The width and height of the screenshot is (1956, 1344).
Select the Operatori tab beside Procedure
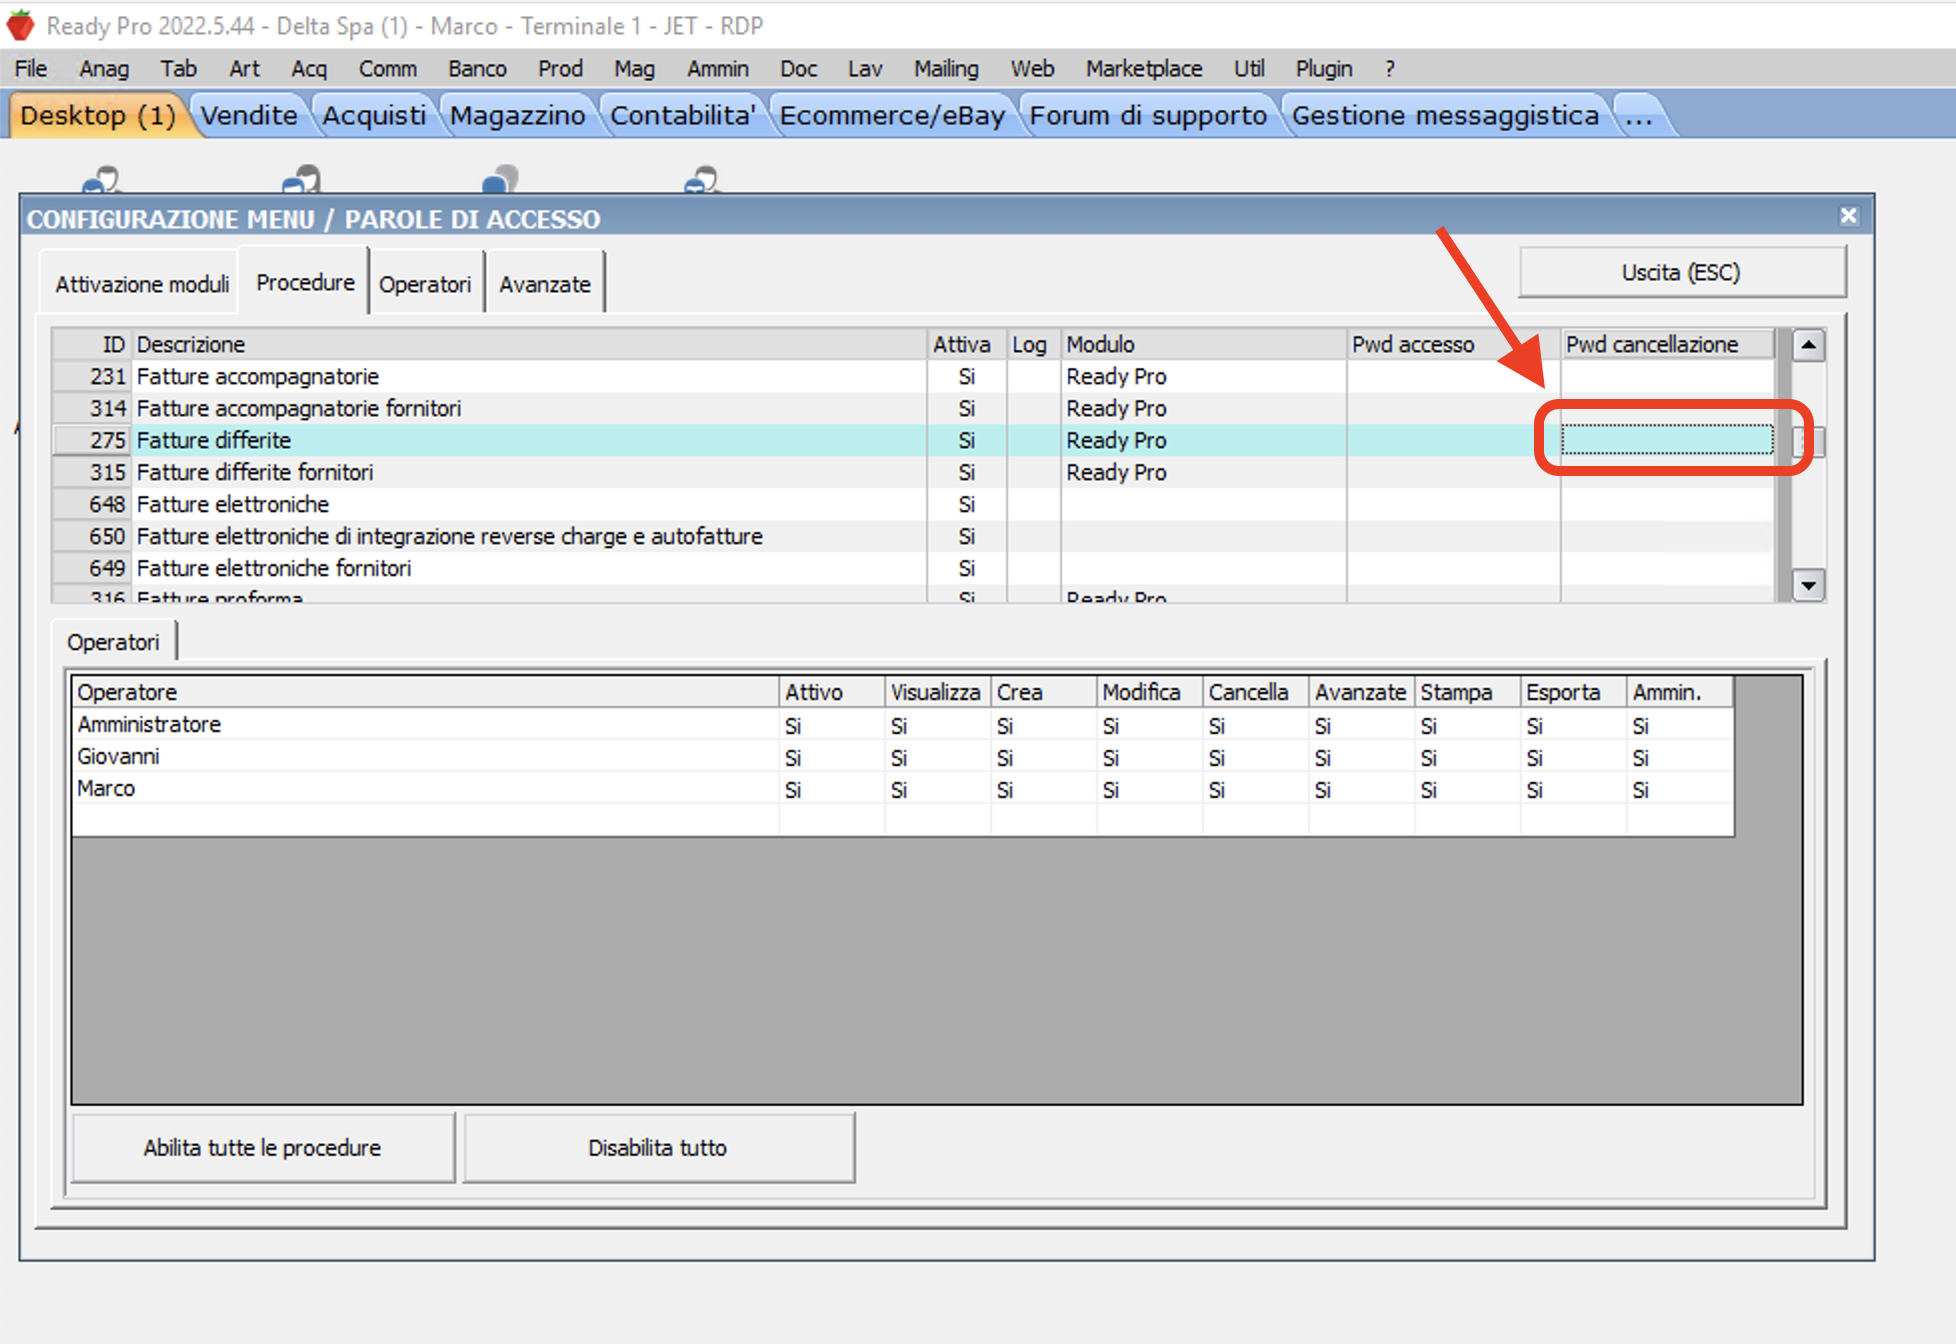click(425, 284)
